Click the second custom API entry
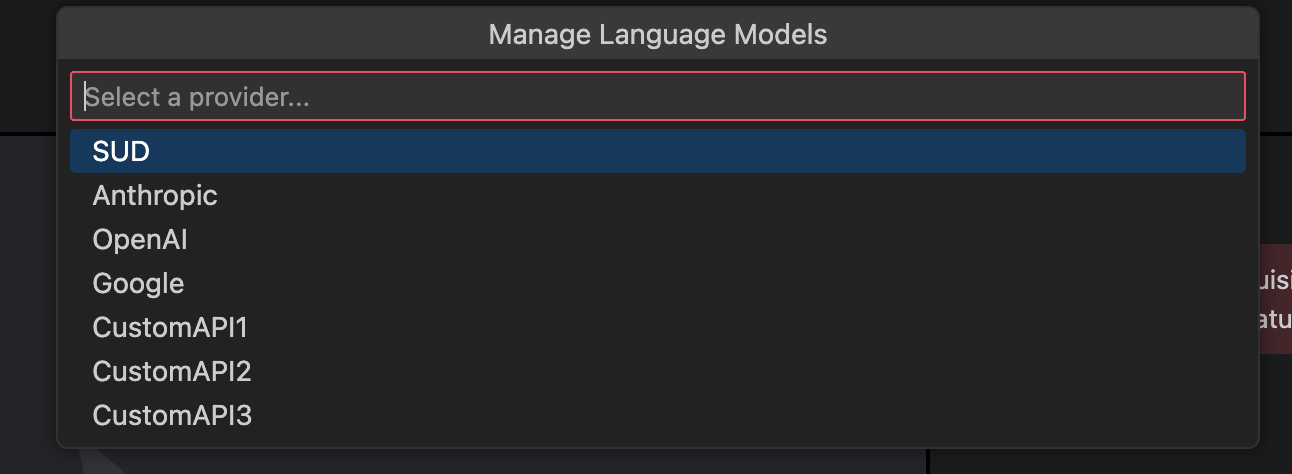Image resolution: width=1292 pixels, height=474 pixels. tap(172, 372)
